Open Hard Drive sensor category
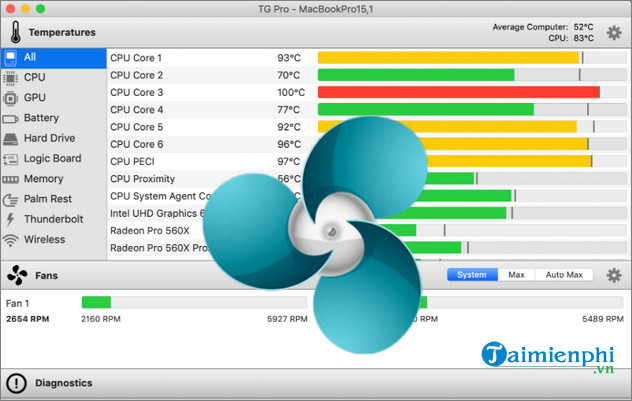Viewport: 632px width, 401px height. tap(49, 138)
